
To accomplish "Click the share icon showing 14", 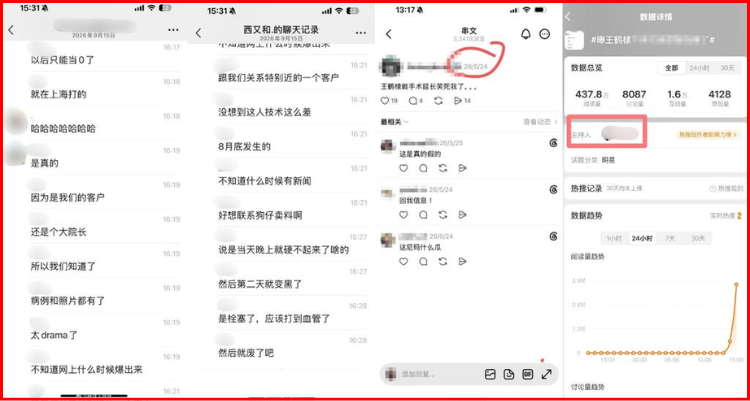I will point(462,101).
